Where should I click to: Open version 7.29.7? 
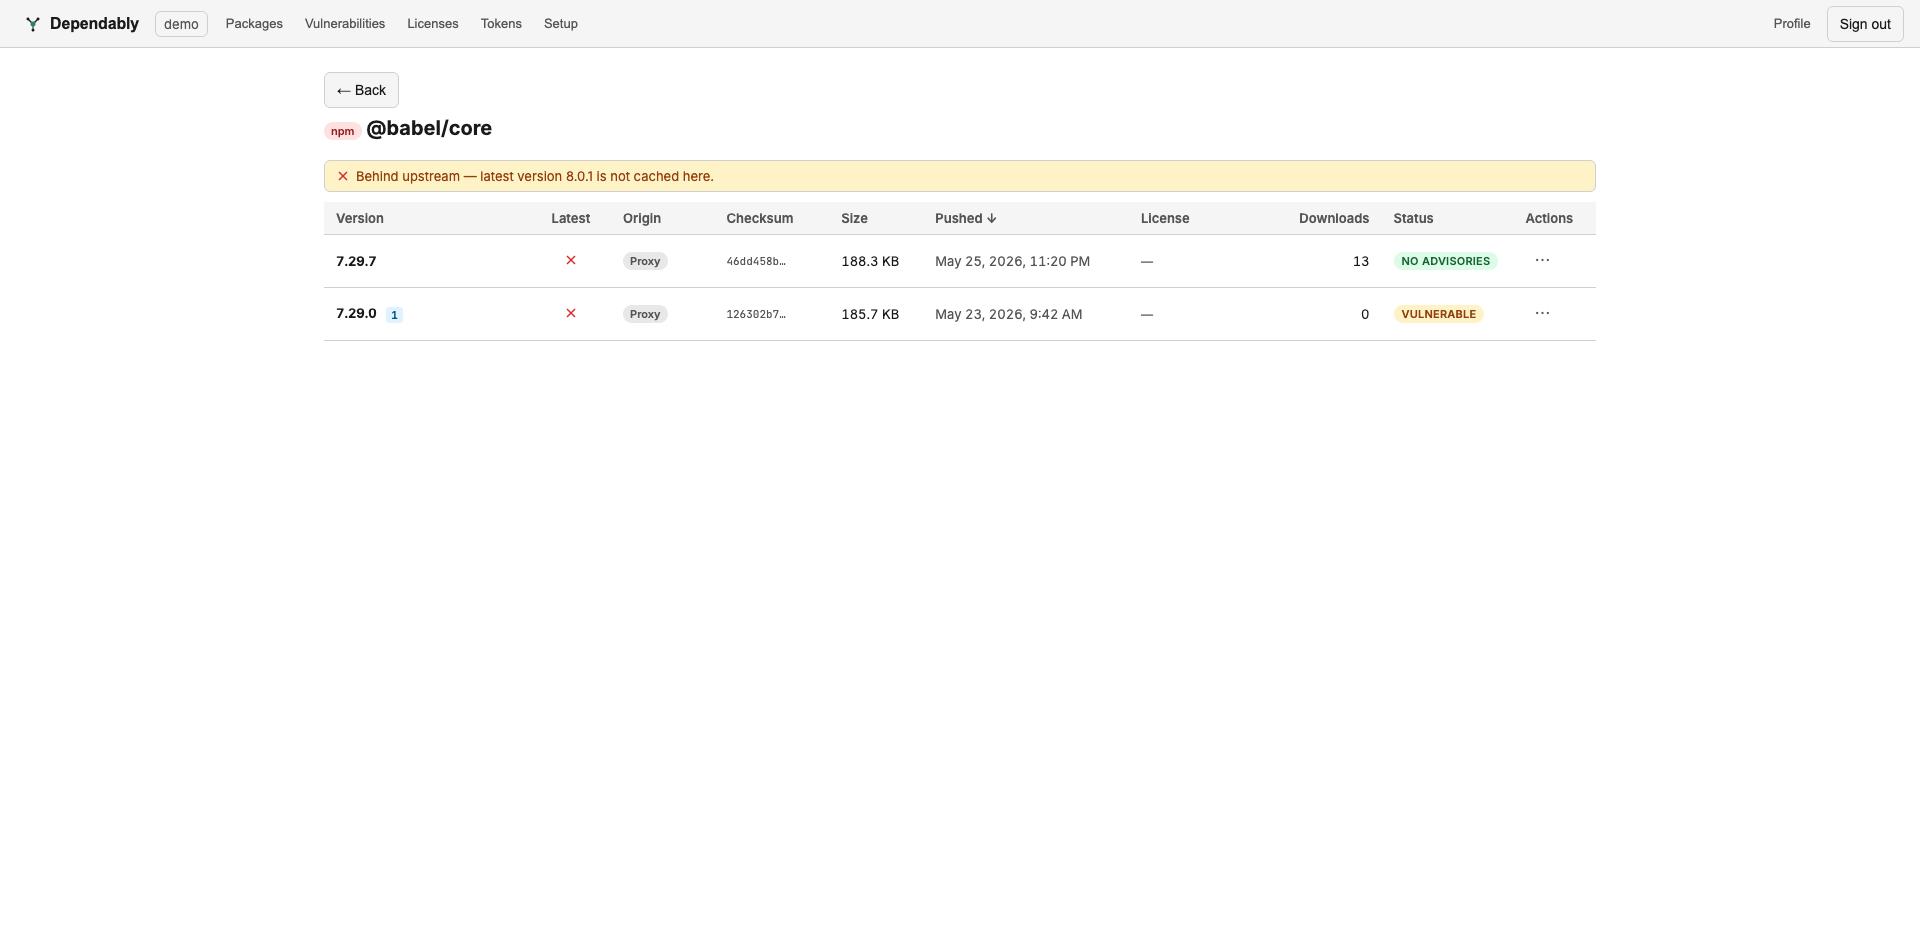point(356,261)
